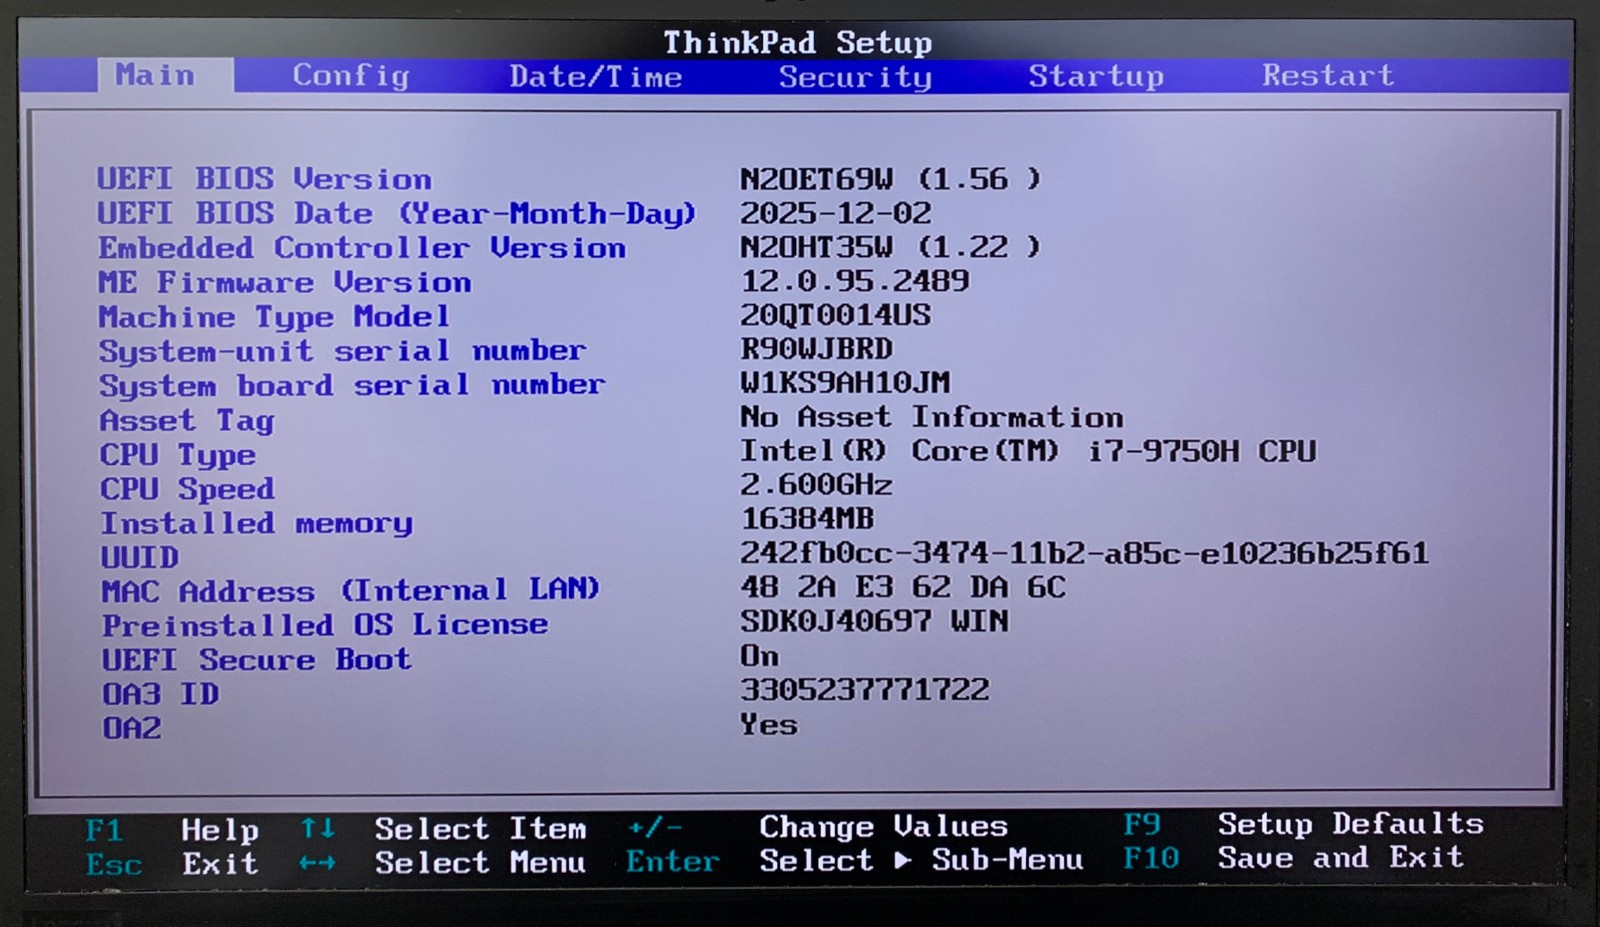Click Preinstalled OS License label
The height and width of the screenshot is (927, 1600).
tap(325, 625)
